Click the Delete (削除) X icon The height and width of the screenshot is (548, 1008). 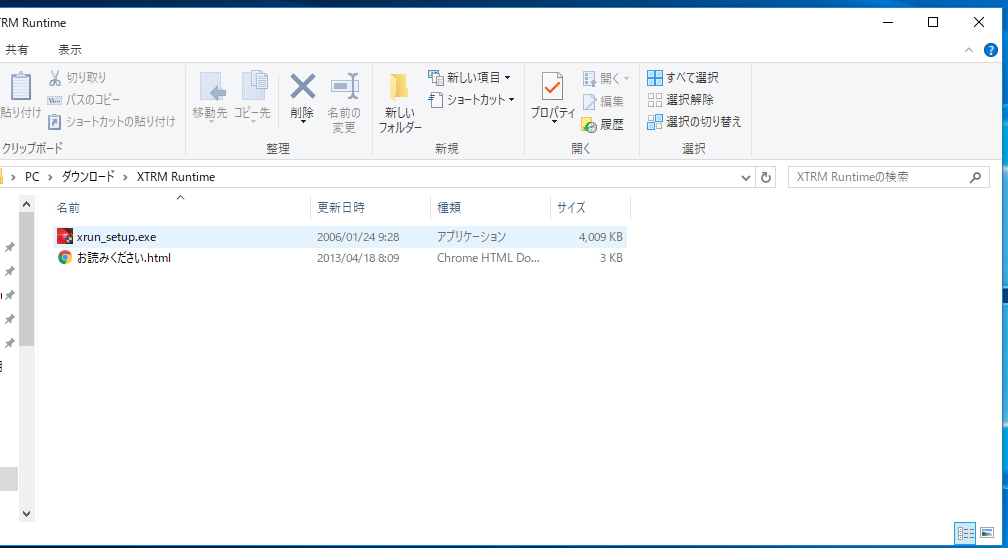pos(302,88)
